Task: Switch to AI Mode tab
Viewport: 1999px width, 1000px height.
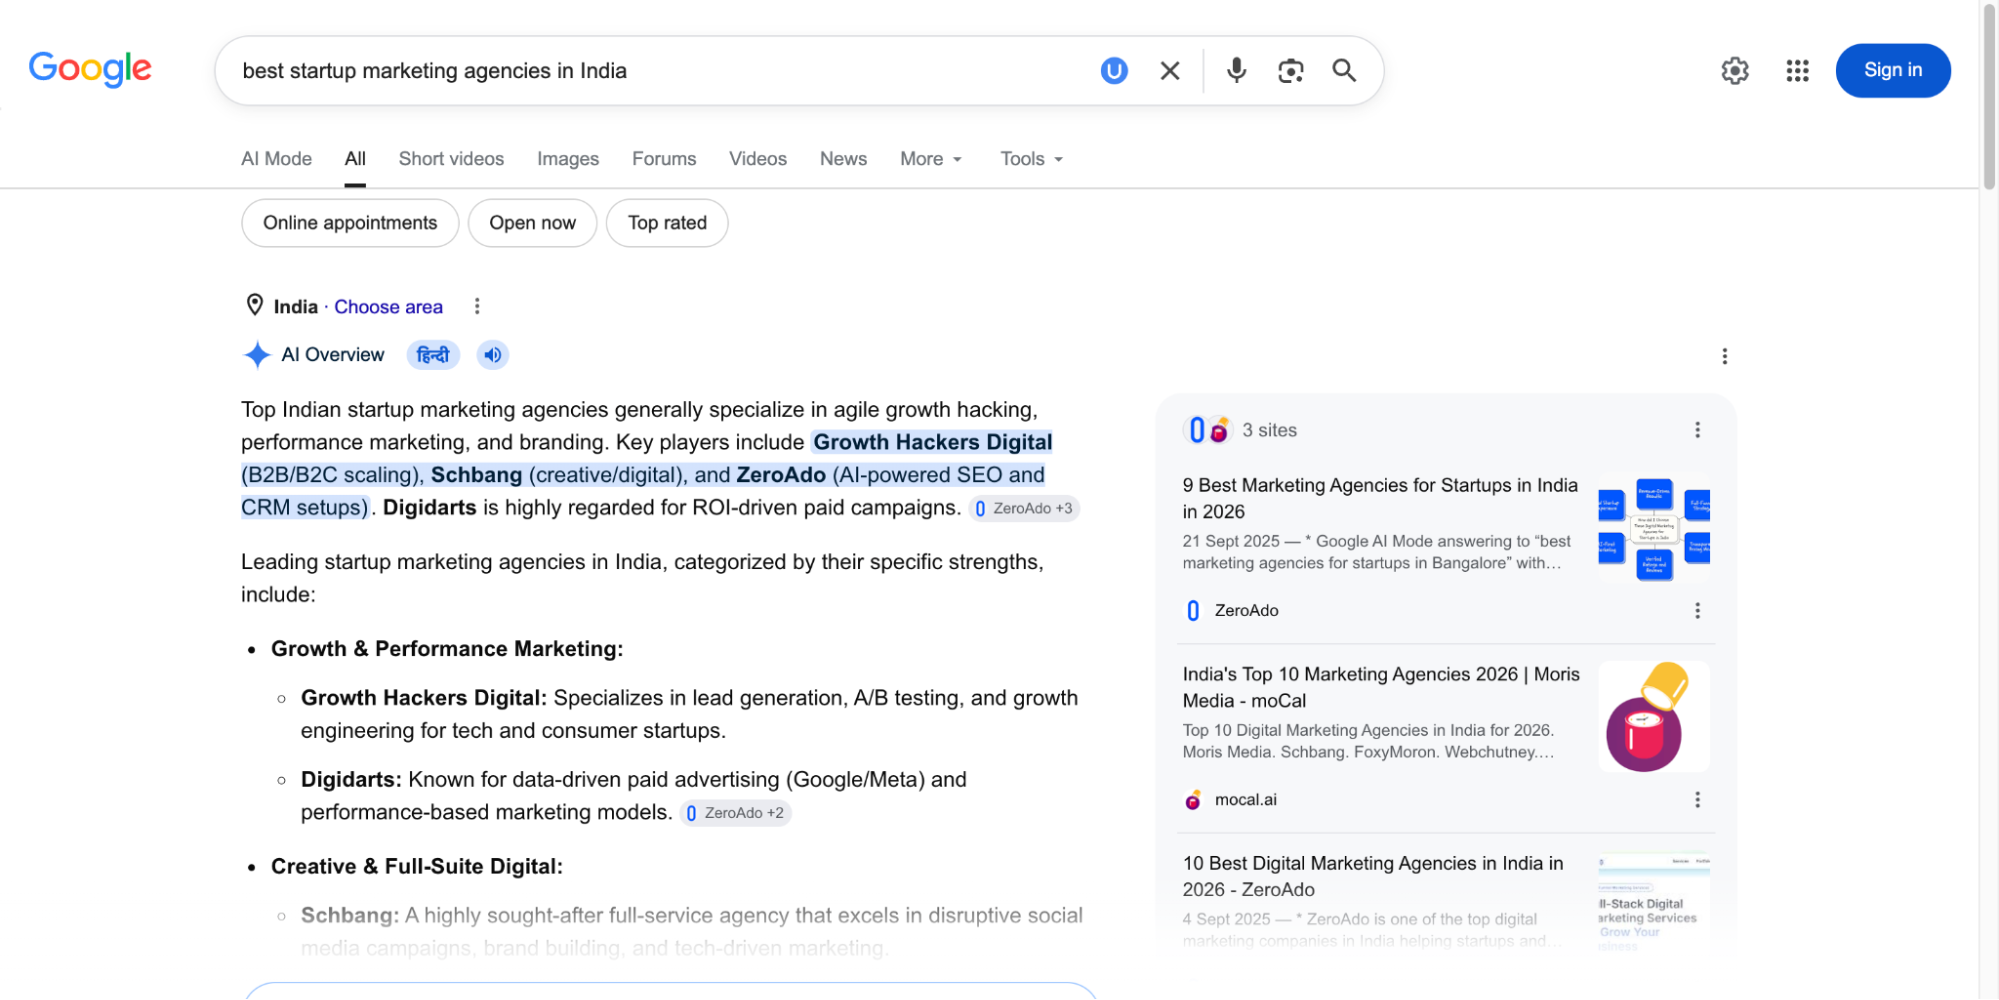Action: (x=276, y=159)
